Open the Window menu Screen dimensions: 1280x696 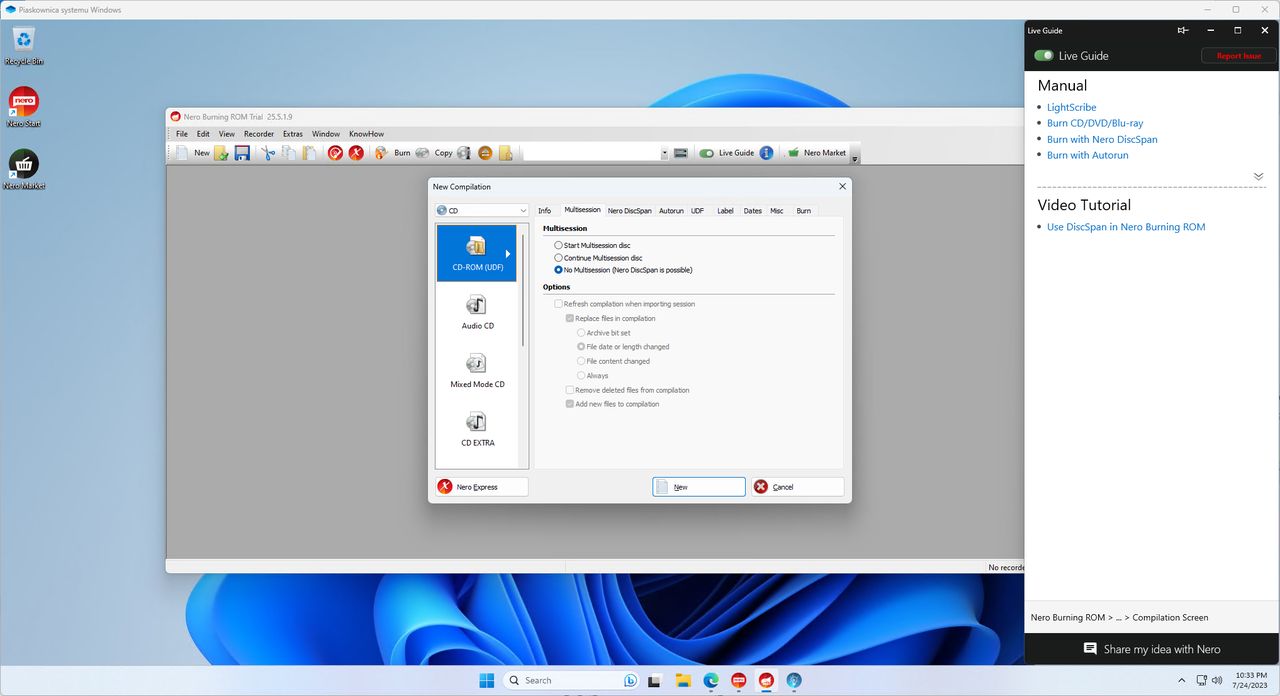coord(326,133)
